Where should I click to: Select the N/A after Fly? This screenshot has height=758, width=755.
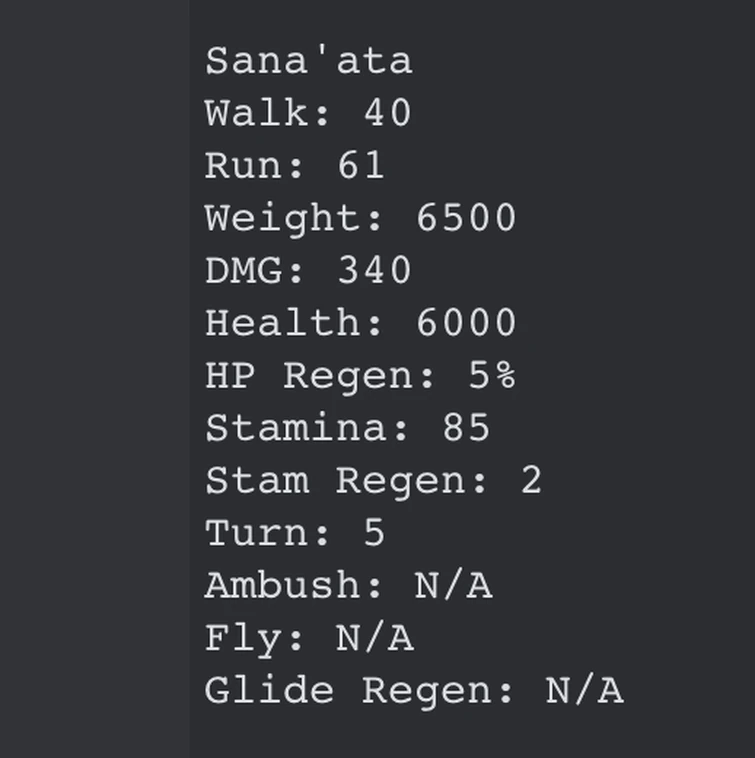374,638
